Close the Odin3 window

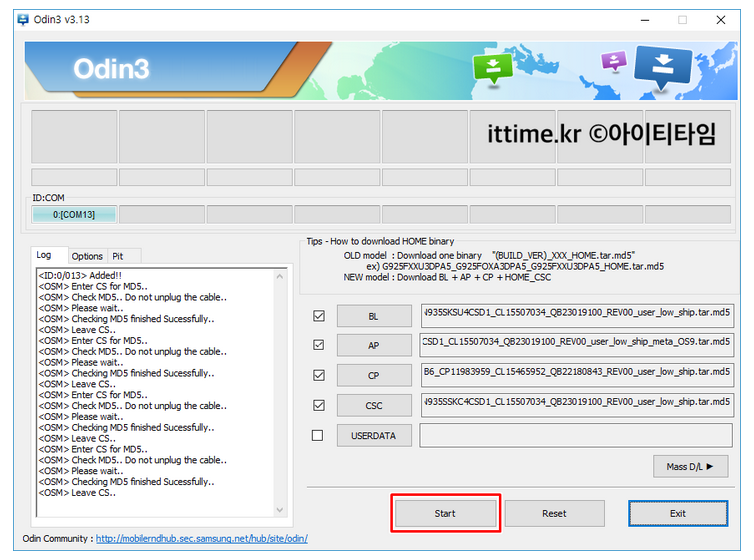[x=720, y=20]
